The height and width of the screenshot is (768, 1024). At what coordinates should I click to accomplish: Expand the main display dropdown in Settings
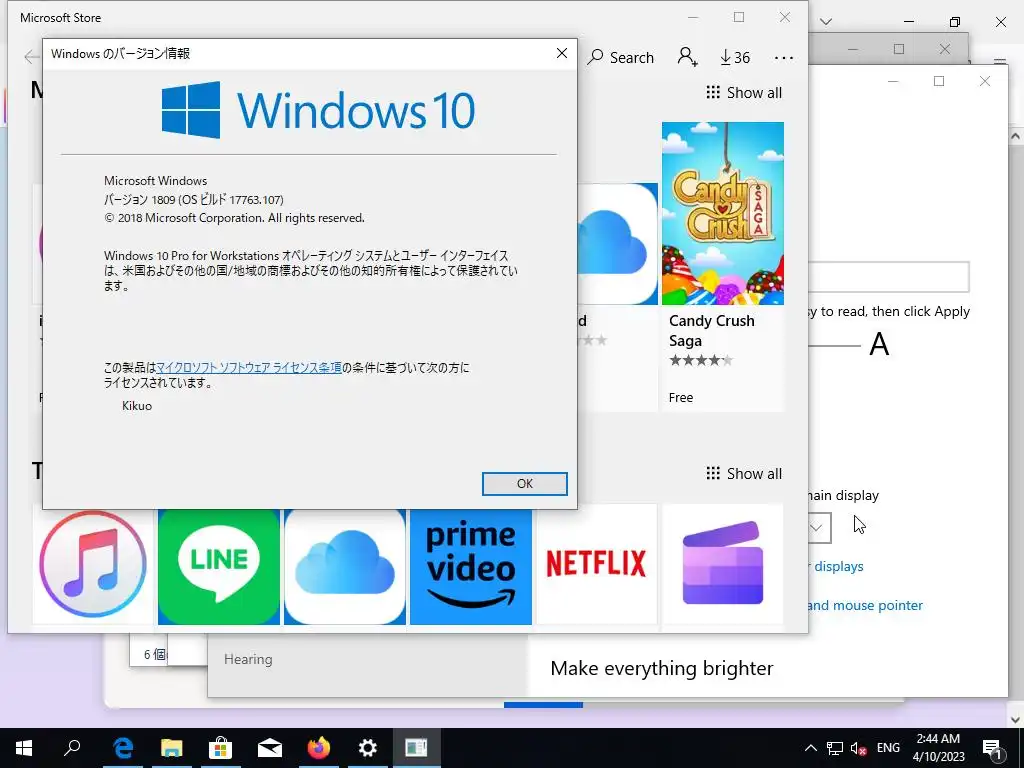click(816, 528)
